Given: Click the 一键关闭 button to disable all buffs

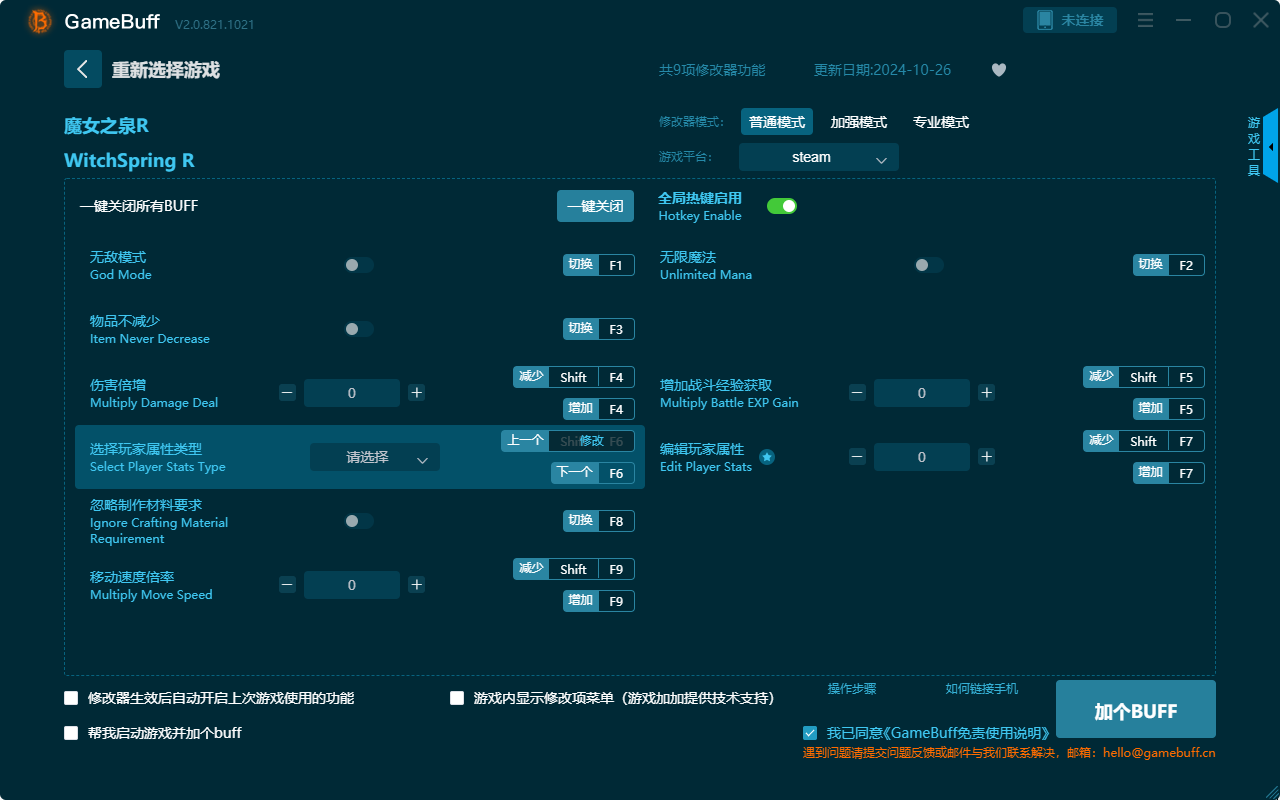Looking at the screenshot, I should (x=595, y=205).
